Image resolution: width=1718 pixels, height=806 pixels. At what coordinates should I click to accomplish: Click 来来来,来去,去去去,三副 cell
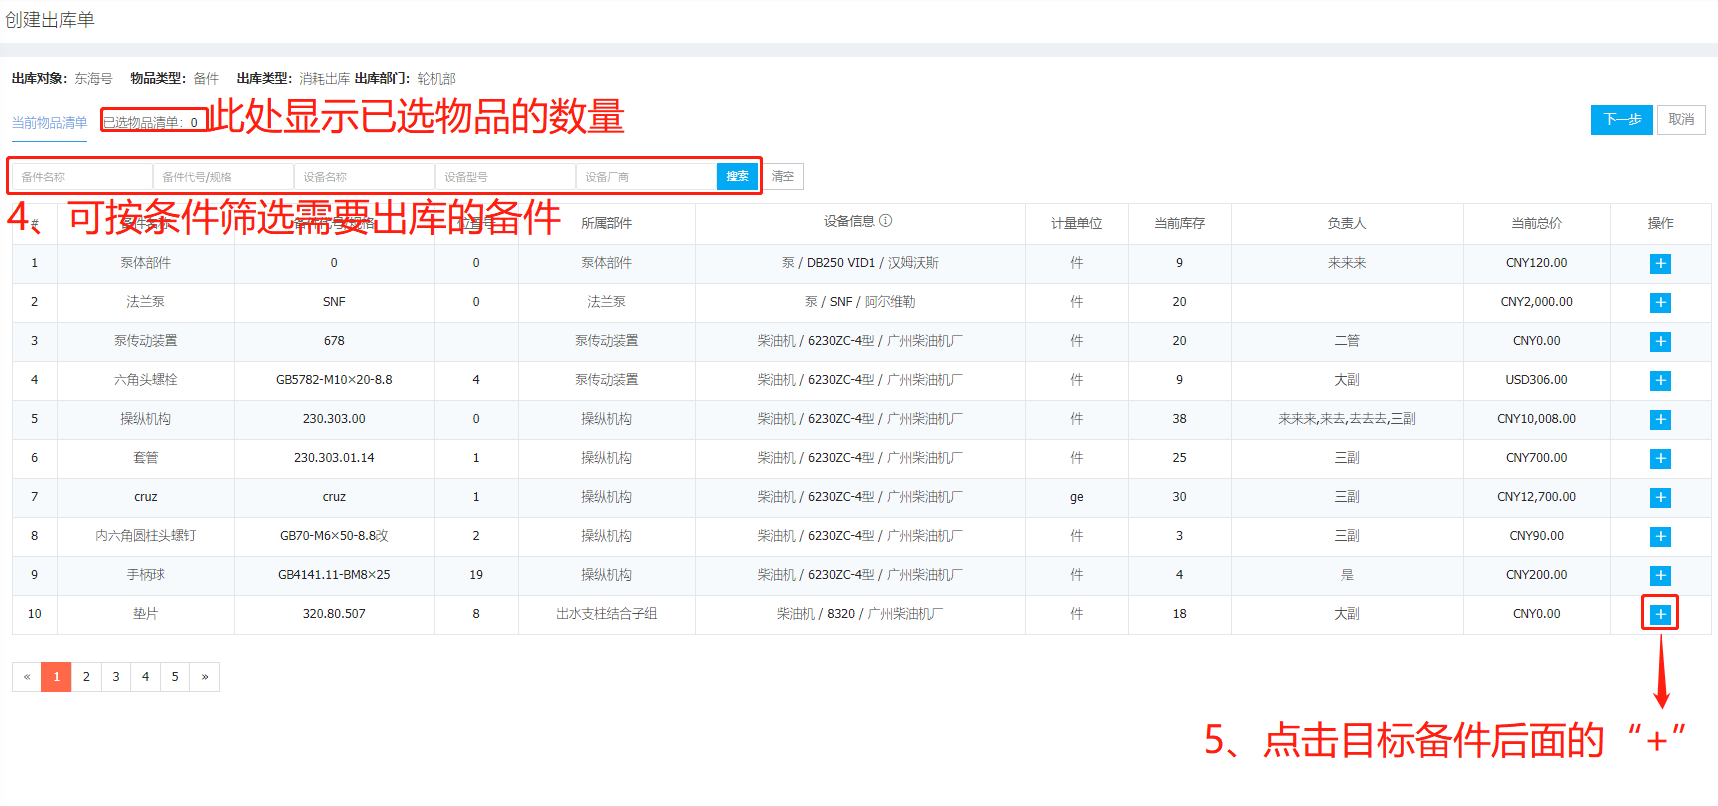tap(1346, 419)
